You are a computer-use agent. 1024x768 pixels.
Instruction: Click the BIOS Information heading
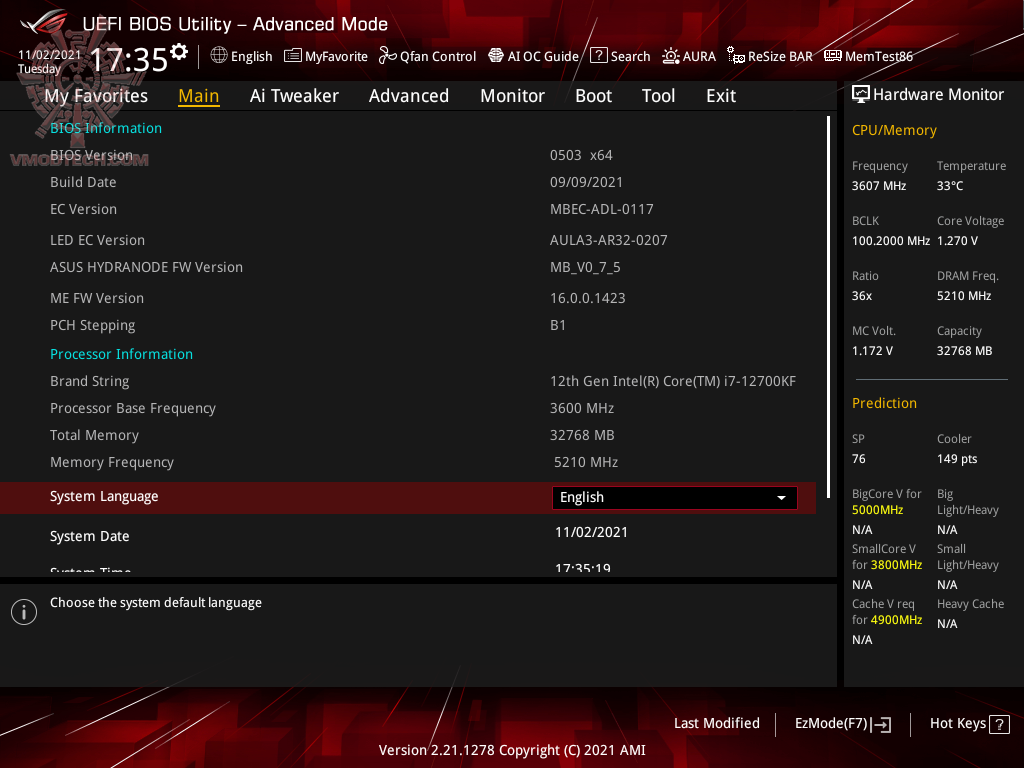106,128
